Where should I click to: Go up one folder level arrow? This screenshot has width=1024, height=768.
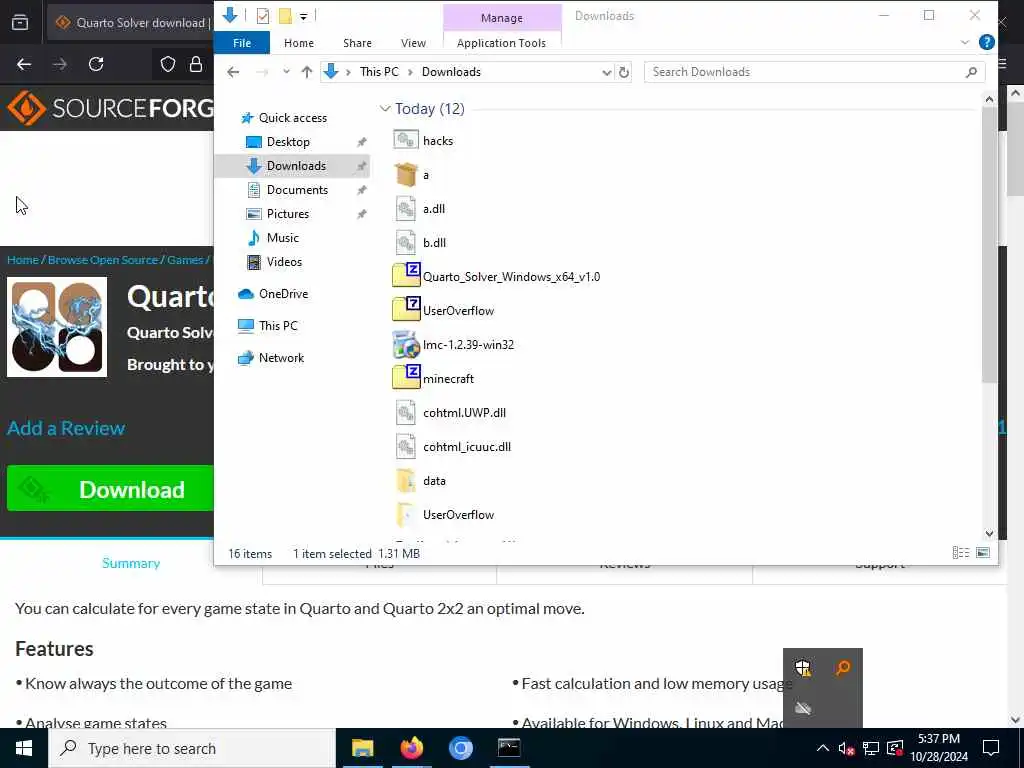click(306, 72)
